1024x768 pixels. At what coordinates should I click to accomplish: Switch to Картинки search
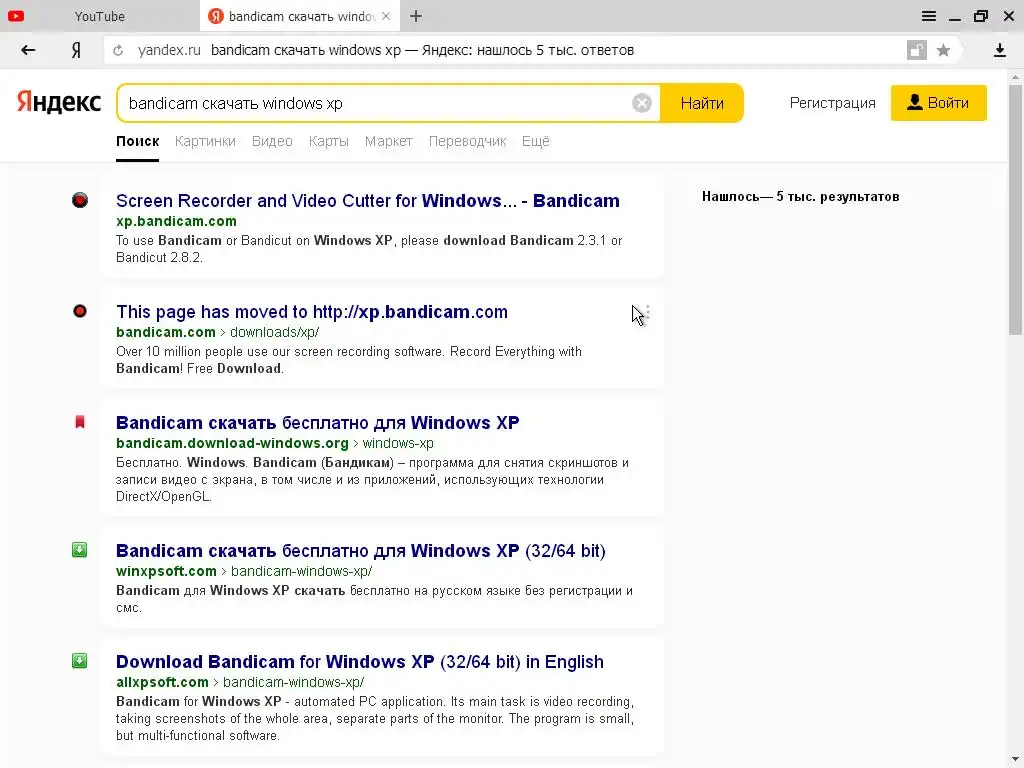click(x=205, y=141)
